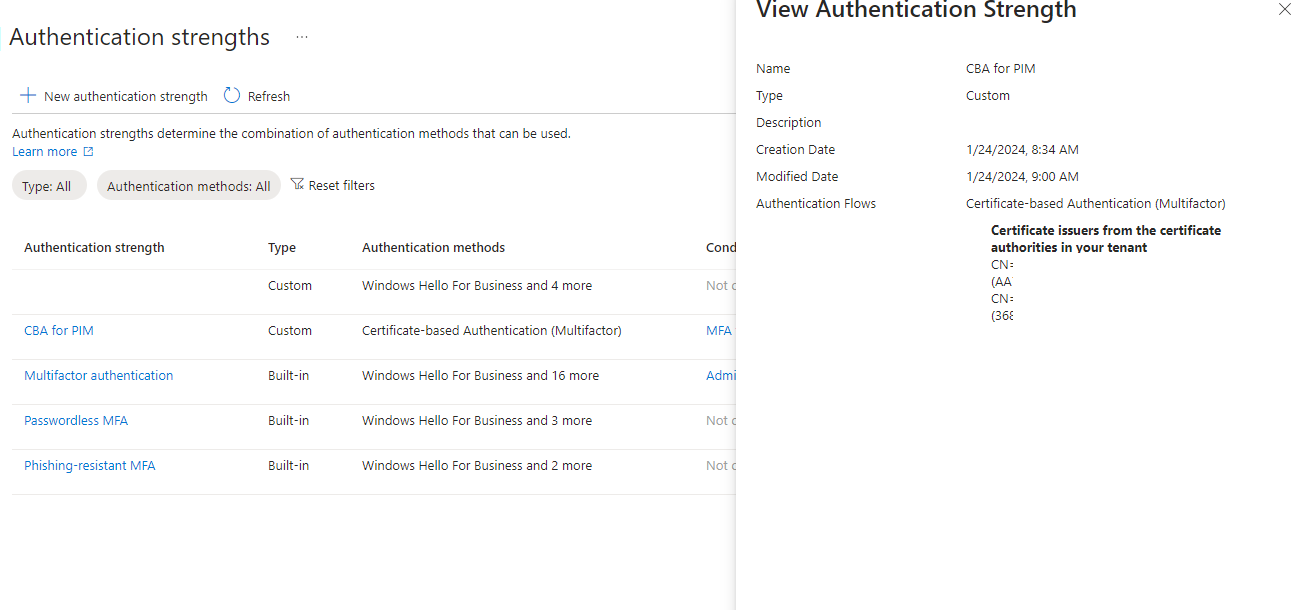The height and width of the screenshot is (611, 1310).
Task: Click the Authentication methods column header
Action: tap(433, 248)
